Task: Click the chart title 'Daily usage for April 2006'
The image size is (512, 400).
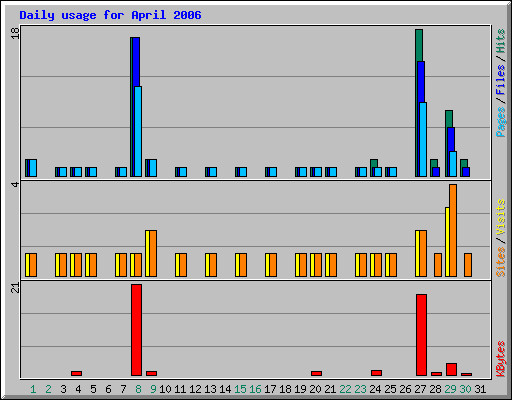Action: pyautogui.click(x=110, y=15)
